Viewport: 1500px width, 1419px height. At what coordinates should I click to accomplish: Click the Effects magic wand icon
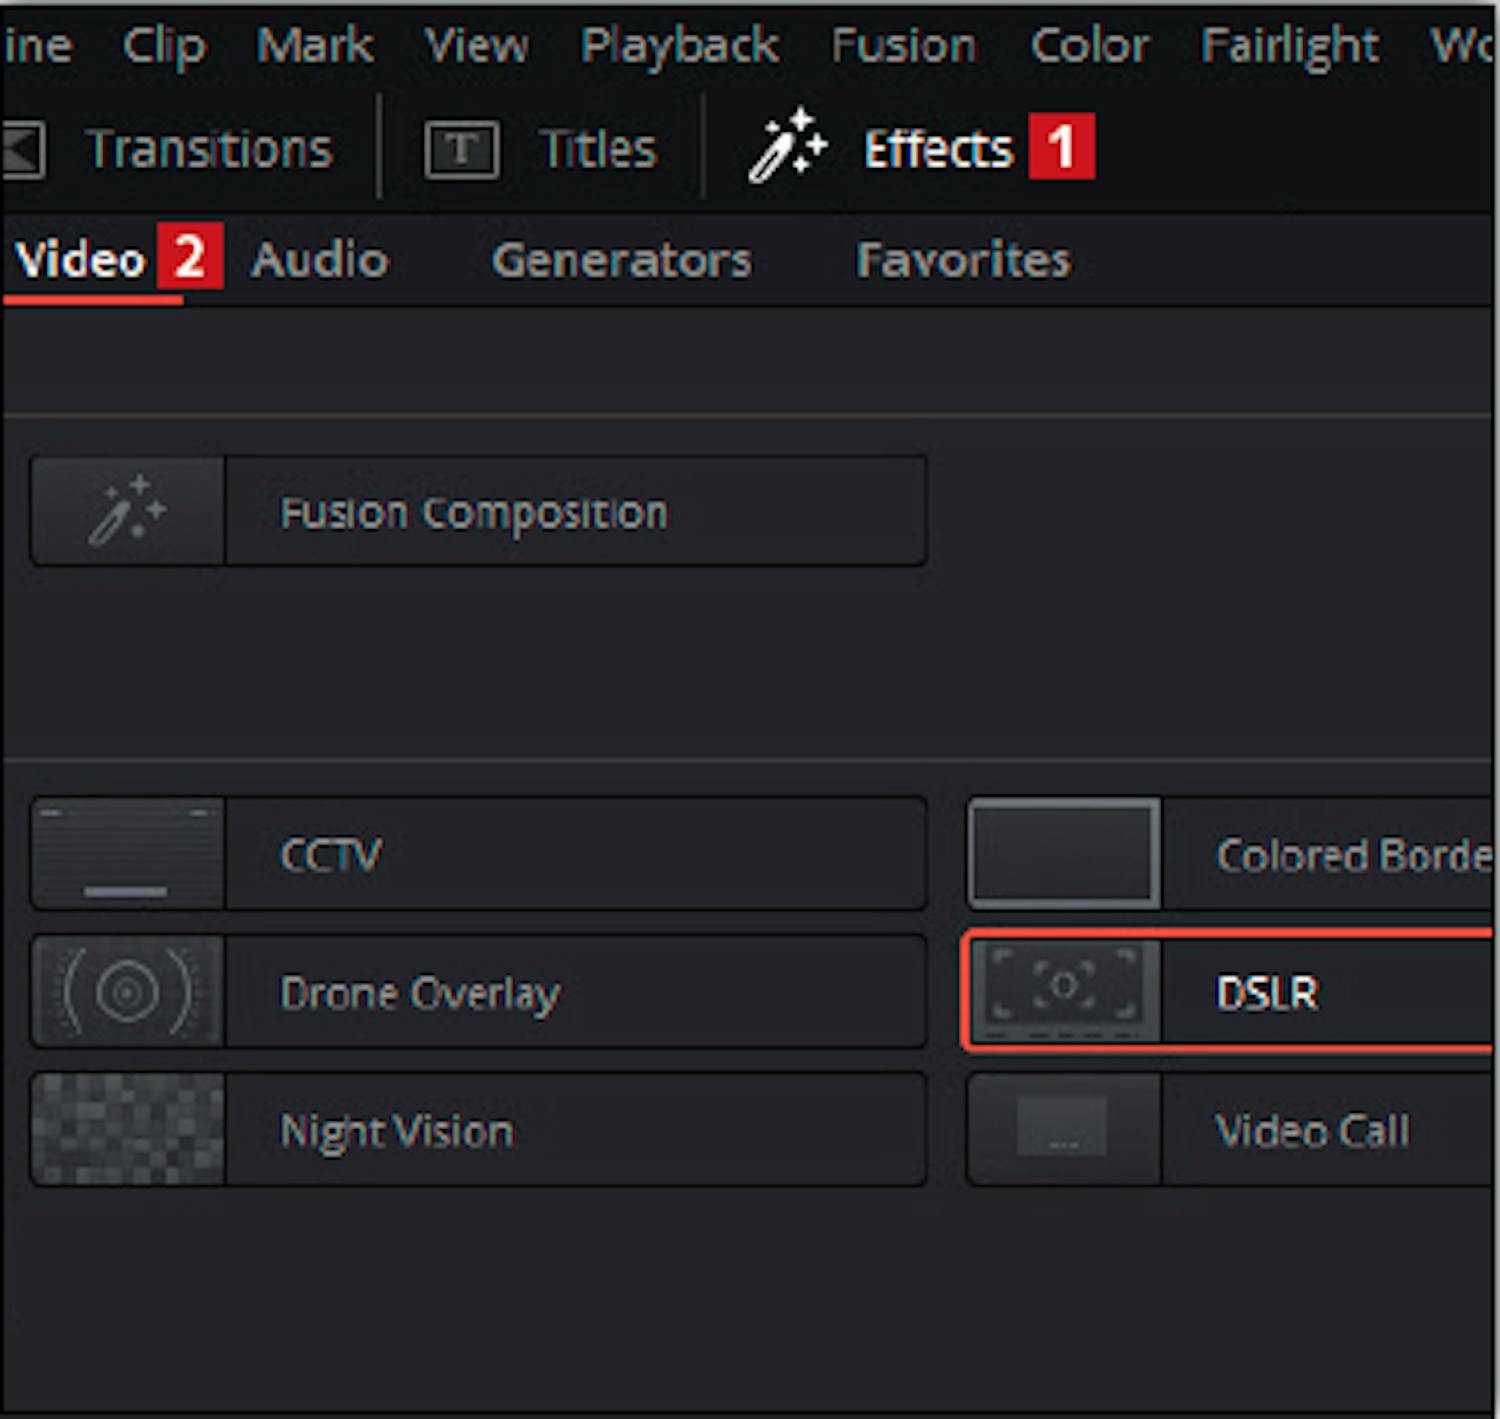click(787, 147)
